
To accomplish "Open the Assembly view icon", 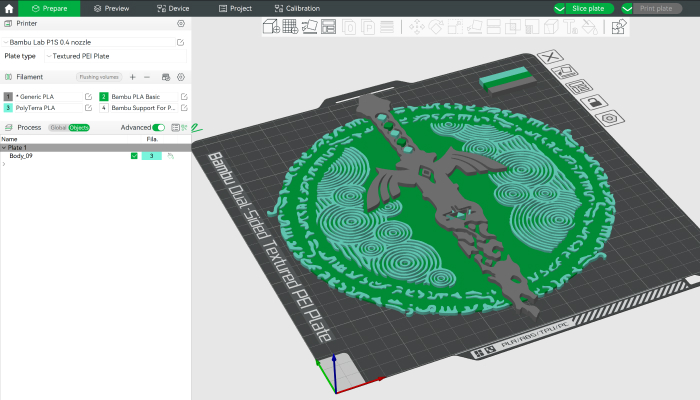I will 619,27.
